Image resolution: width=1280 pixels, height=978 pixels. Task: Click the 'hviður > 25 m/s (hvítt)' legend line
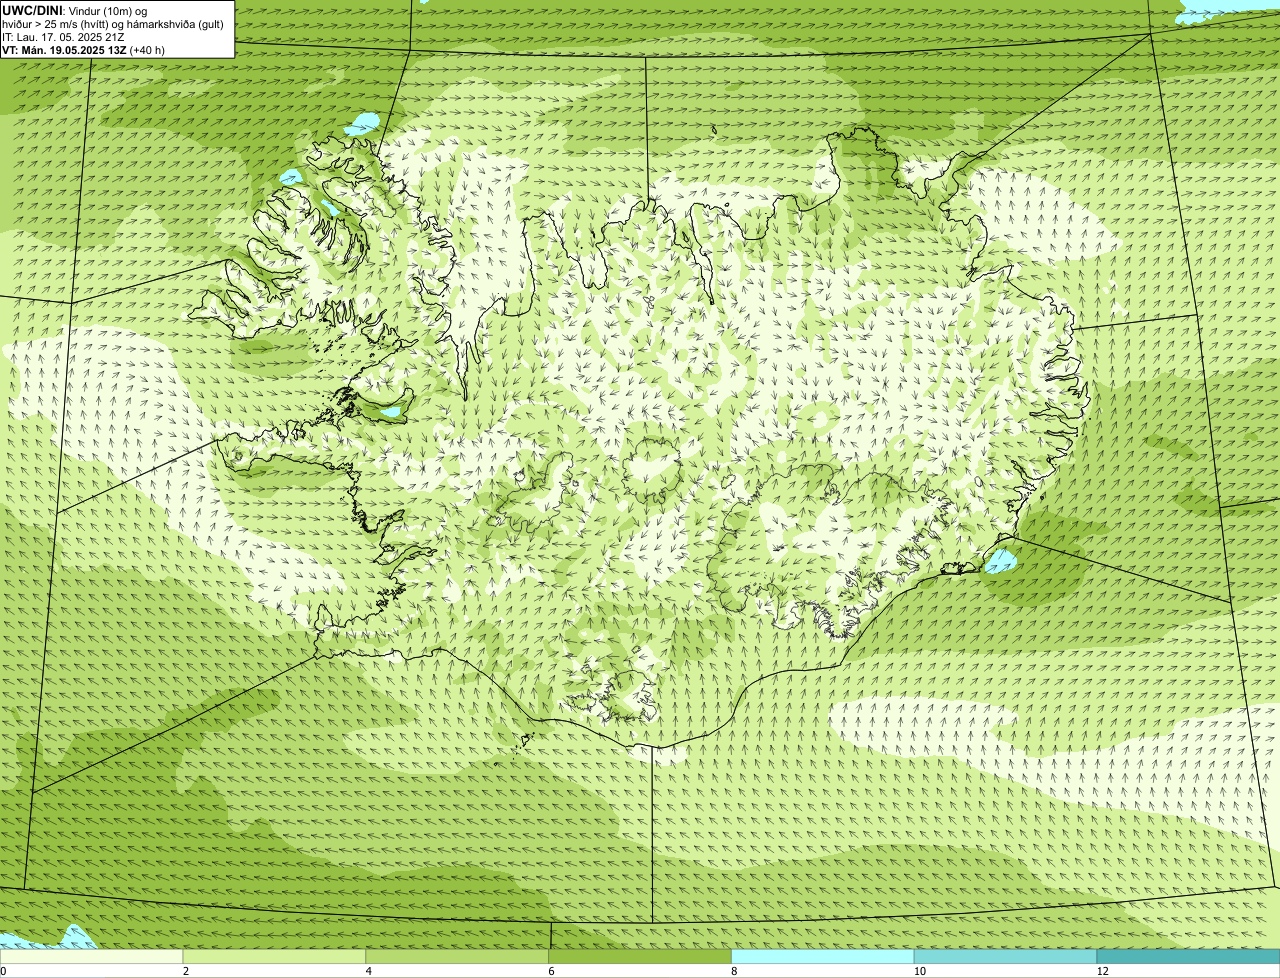point(113,24)
